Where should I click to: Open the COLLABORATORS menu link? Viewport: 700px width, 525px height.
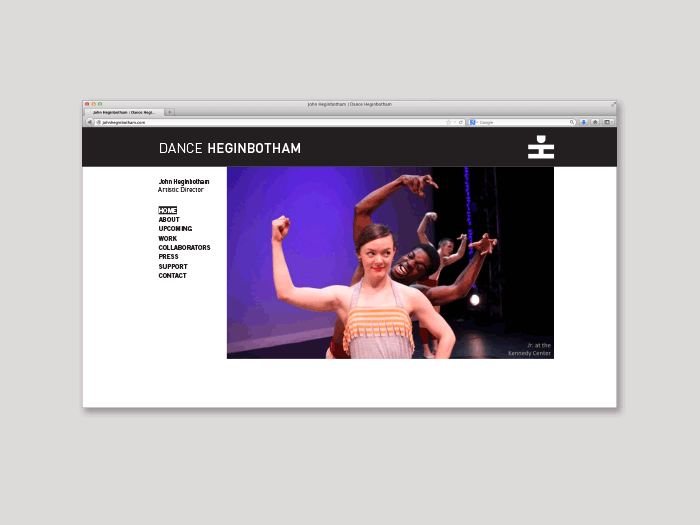point(184,247)
